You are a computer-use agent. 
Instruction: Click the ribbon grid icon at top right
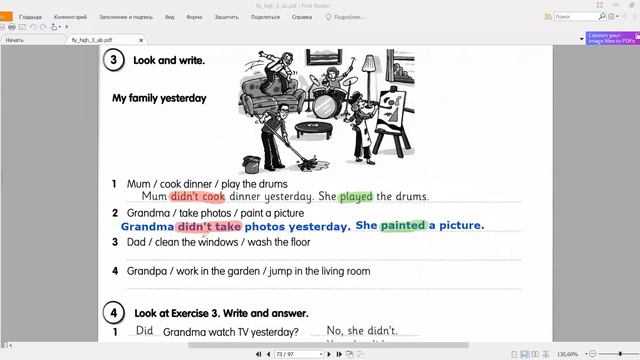(x=600, y=5)
